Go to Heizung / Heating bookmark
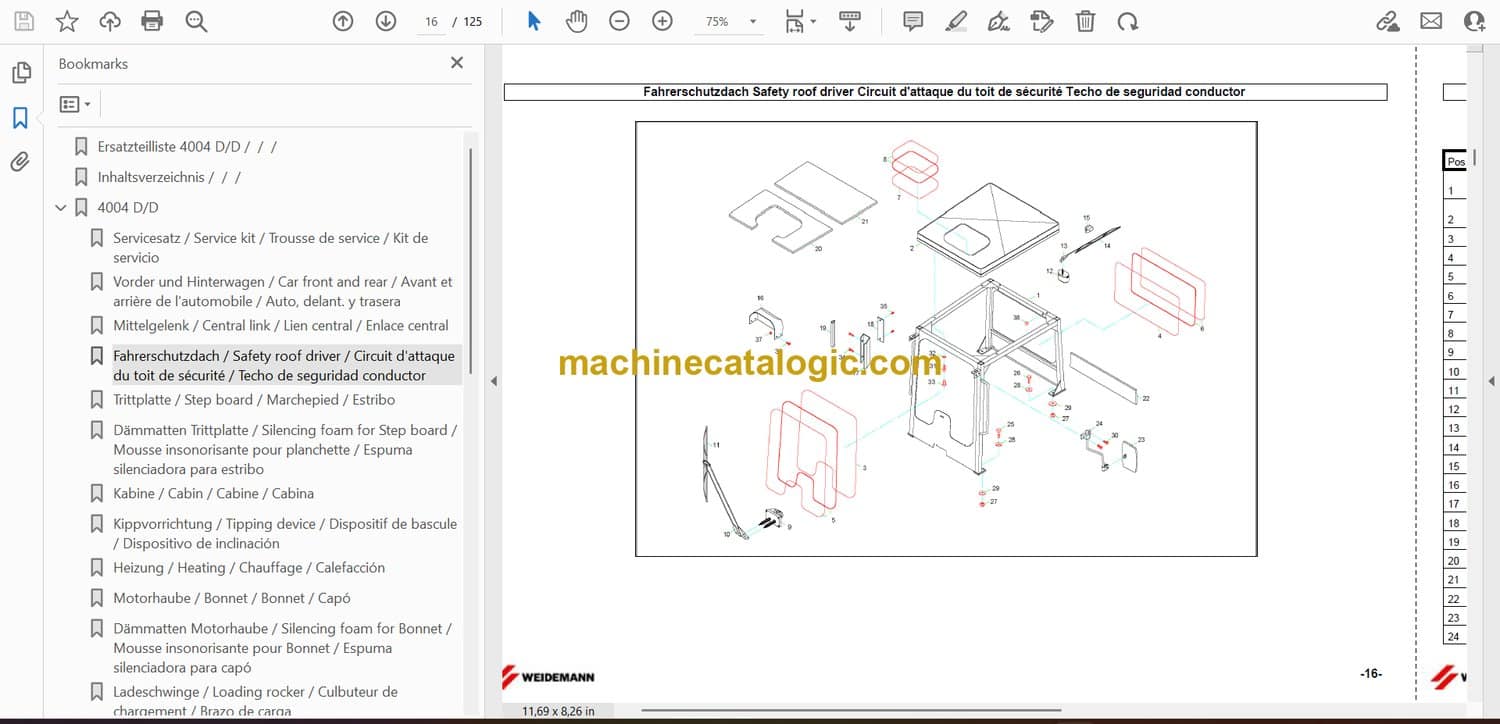 [x=249, y=568]
